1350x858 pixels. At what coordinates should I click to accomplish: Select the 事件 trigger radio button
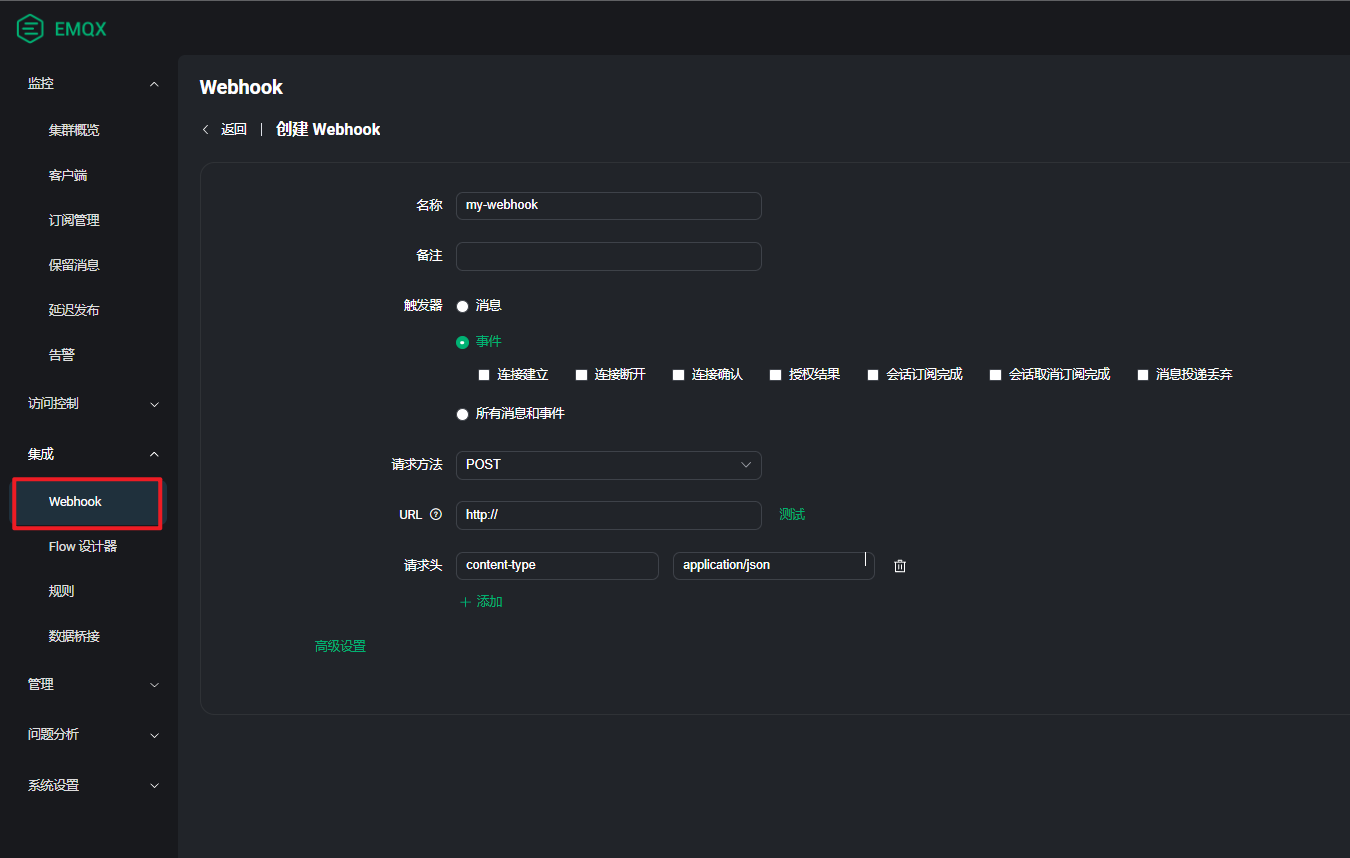pos(462,342)
